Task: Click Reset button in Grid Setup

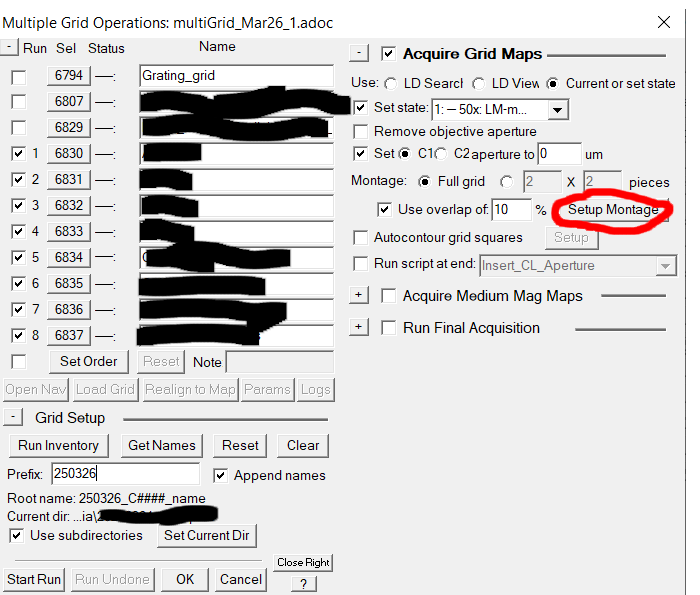Action: click(x=240, y=445)
